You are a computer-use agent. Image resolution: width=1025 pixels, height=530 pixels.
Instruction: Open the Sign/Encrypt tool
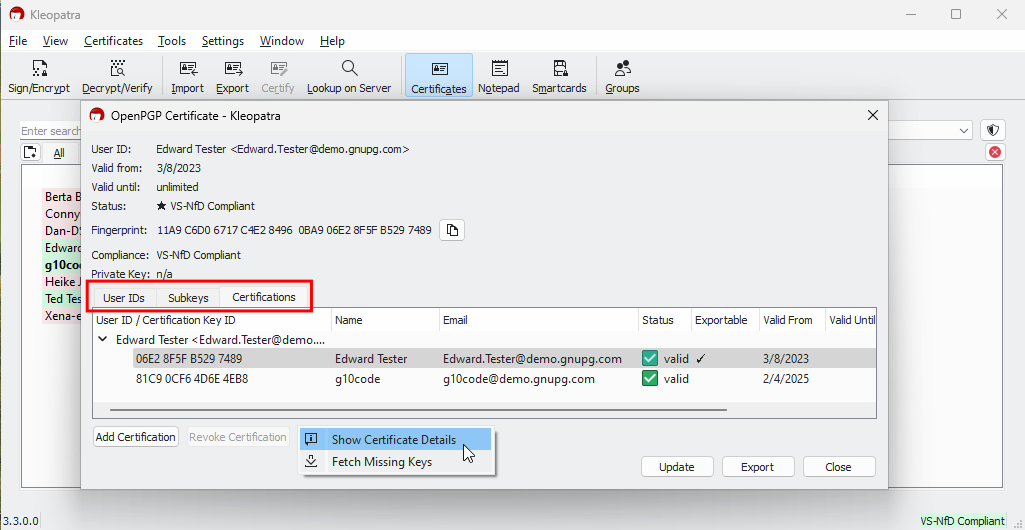click(x=39, y=76)
